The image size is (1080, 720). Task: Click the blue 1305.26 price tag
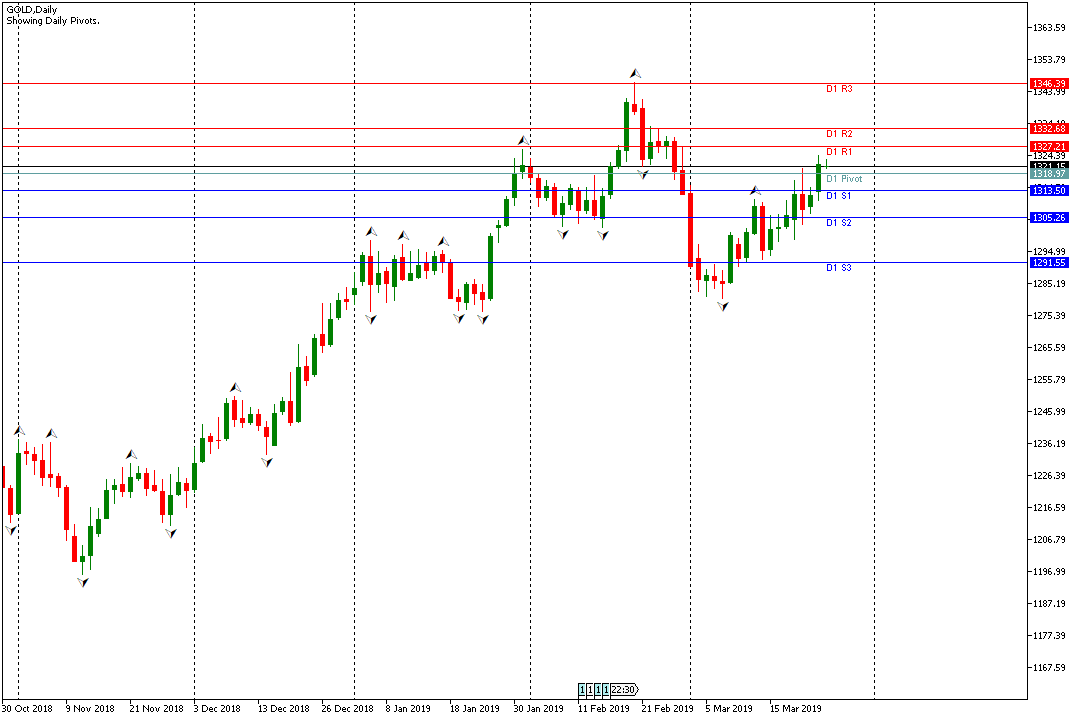(x=1049, y=218)
